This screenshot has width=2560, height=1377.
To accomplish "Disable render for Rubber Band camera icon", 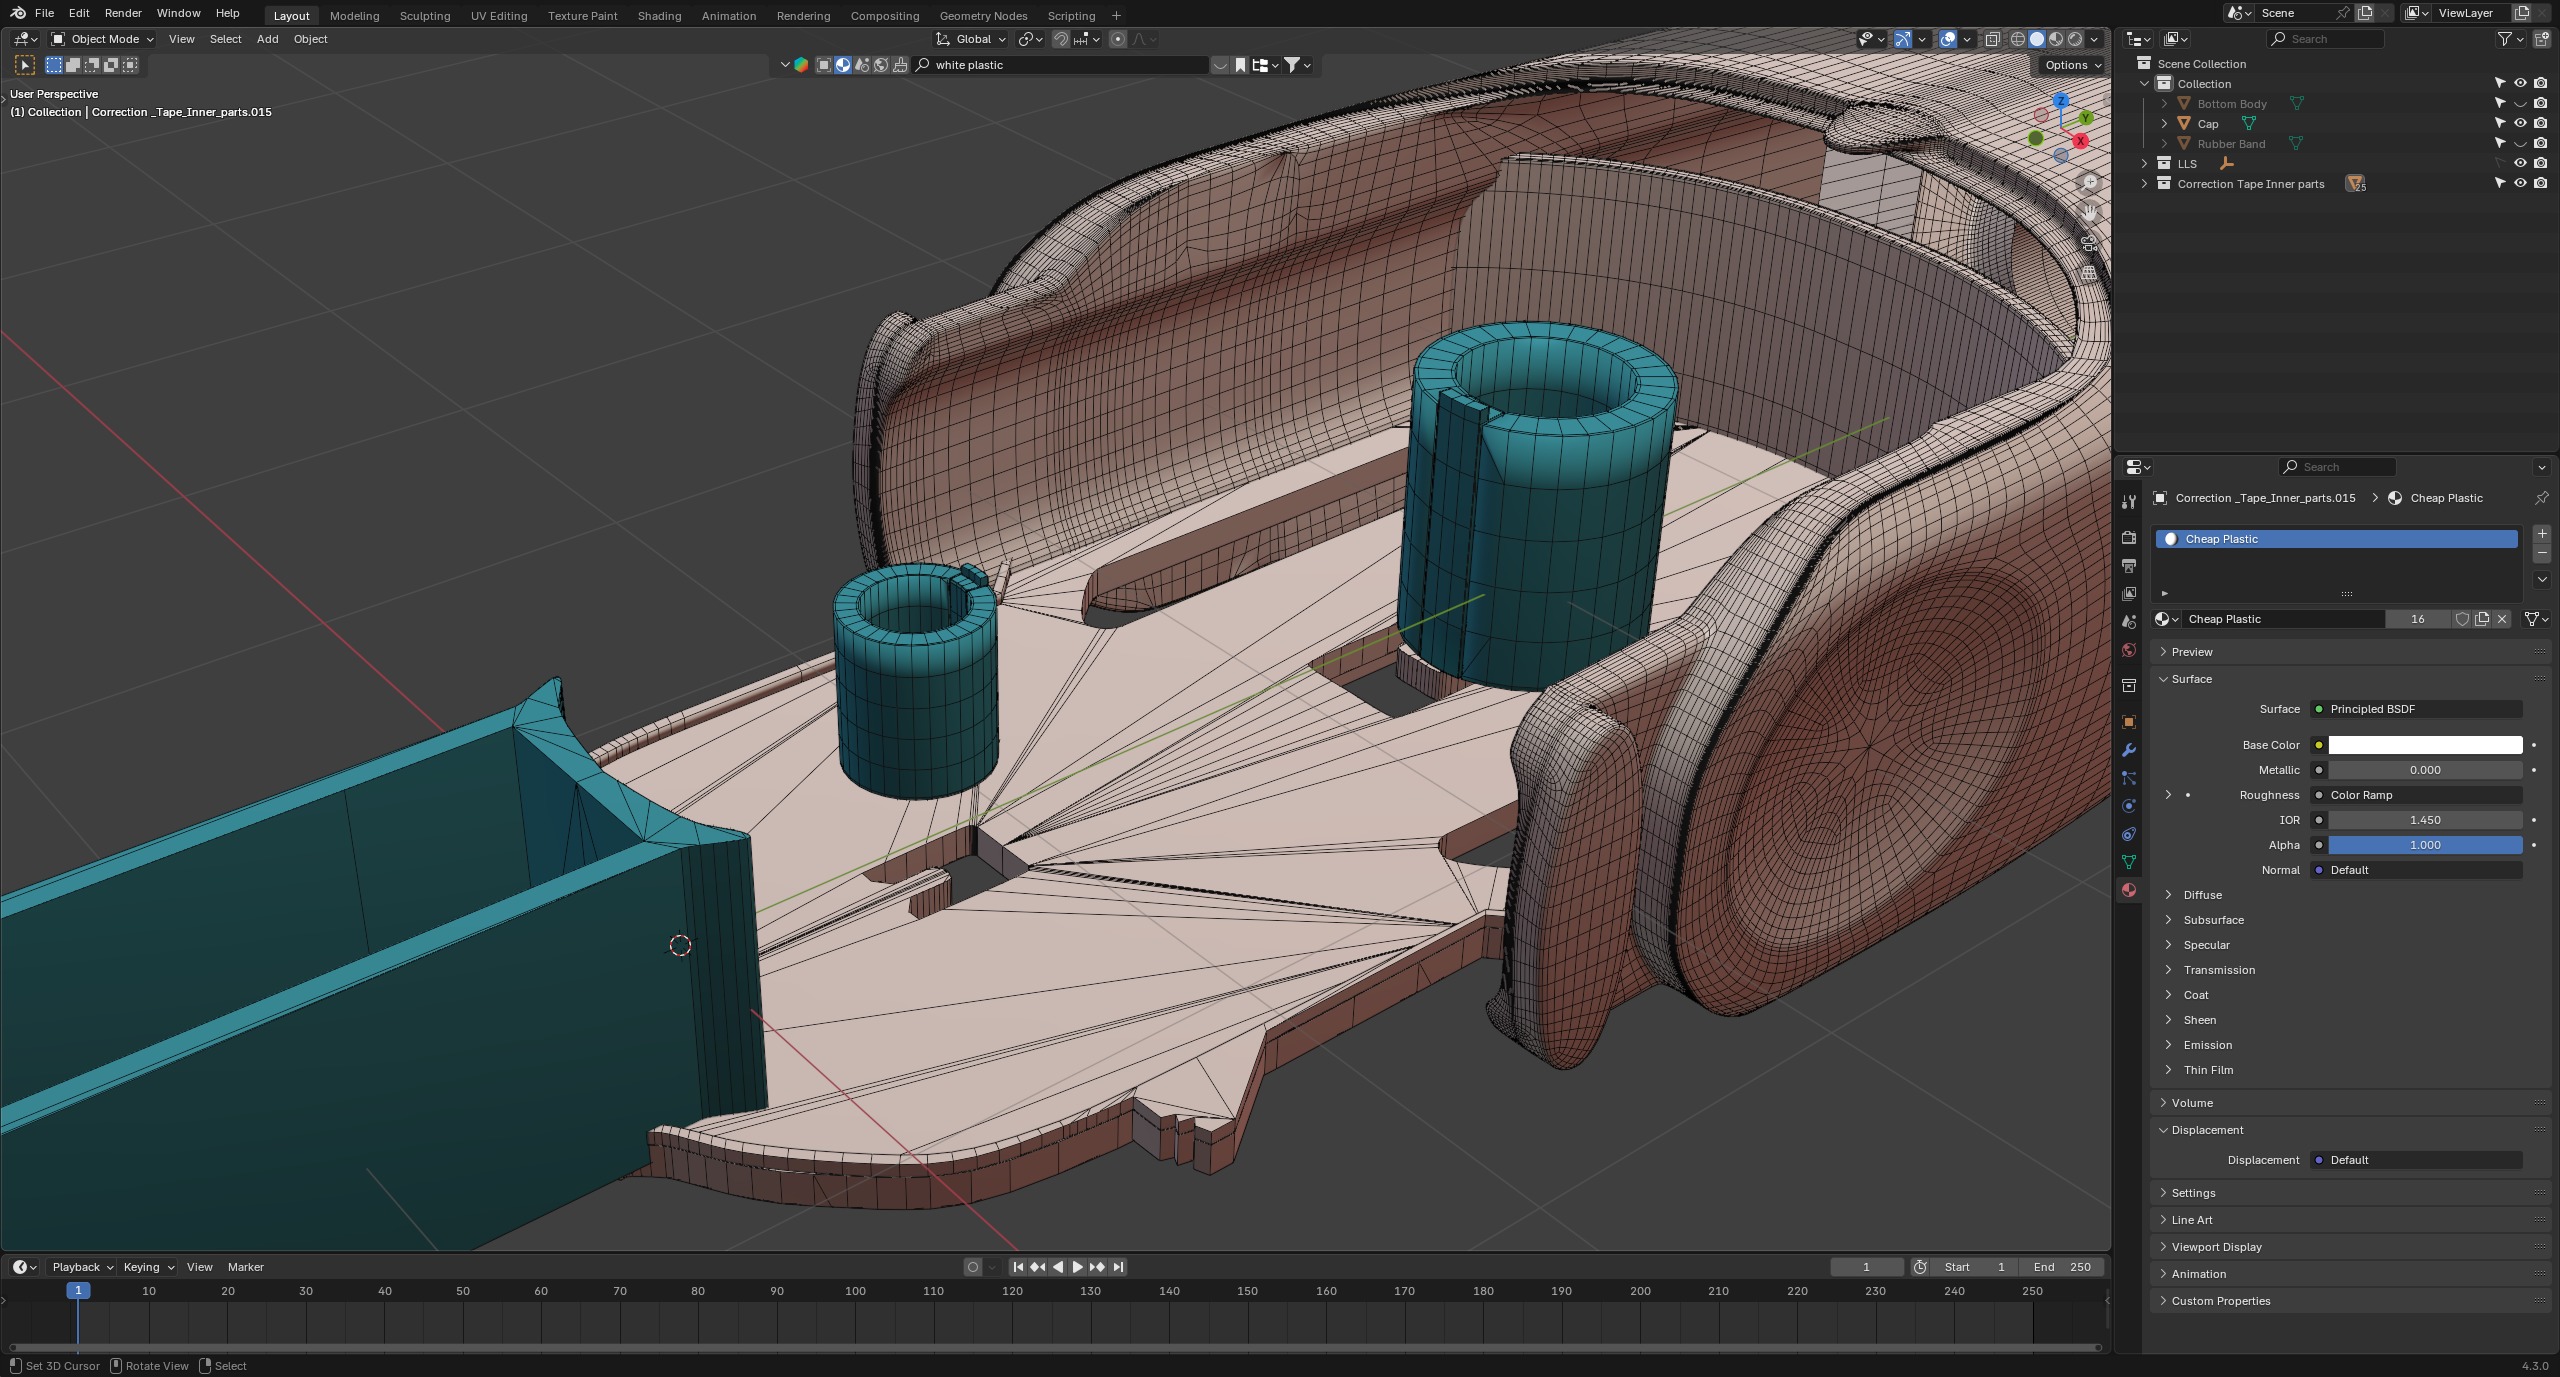I will tap(2540, 144).
